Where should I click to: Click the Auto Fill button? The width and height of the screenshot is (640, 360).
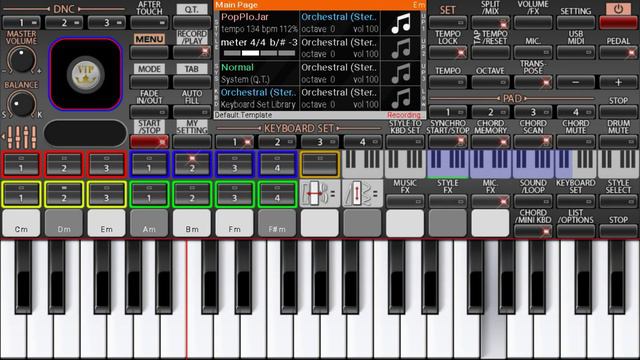click(191, 111)
